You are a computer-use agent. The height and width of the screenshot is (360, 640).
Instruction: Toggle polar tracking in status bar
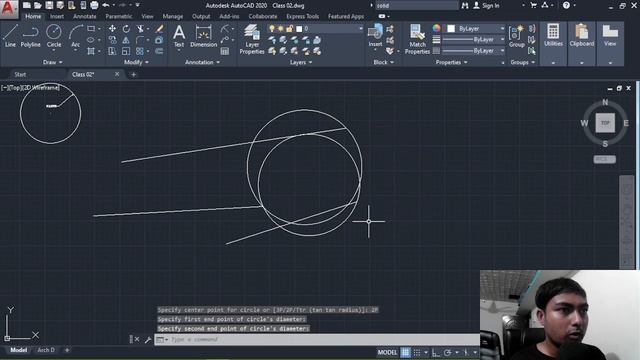(447, 352)
